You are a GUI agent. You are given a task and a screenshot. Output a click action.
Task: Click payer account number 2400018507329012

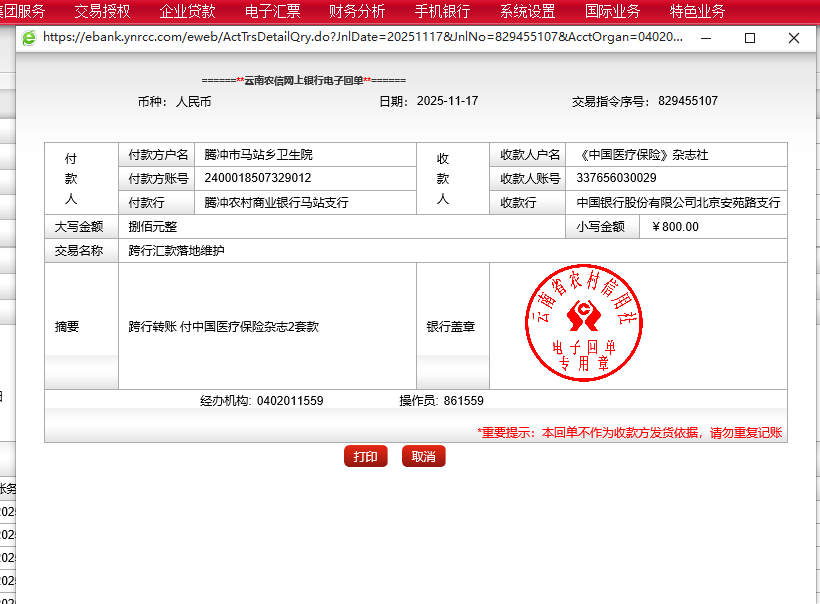click(x=257, y=178)
